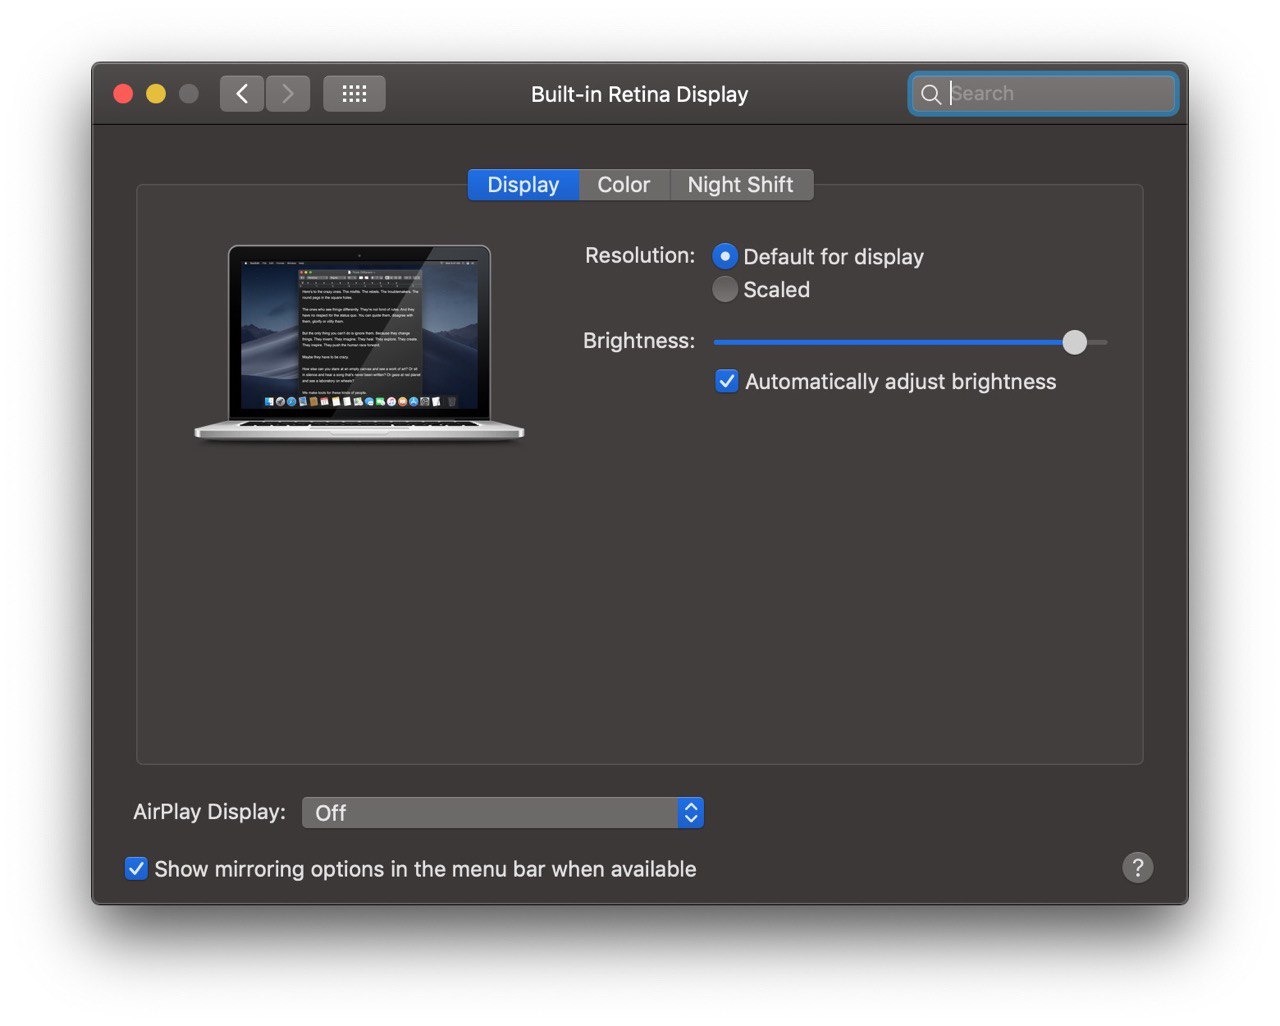Screen dimensions: 1280x1026
Task: Click the Brightness label
Action: point(639,341)
